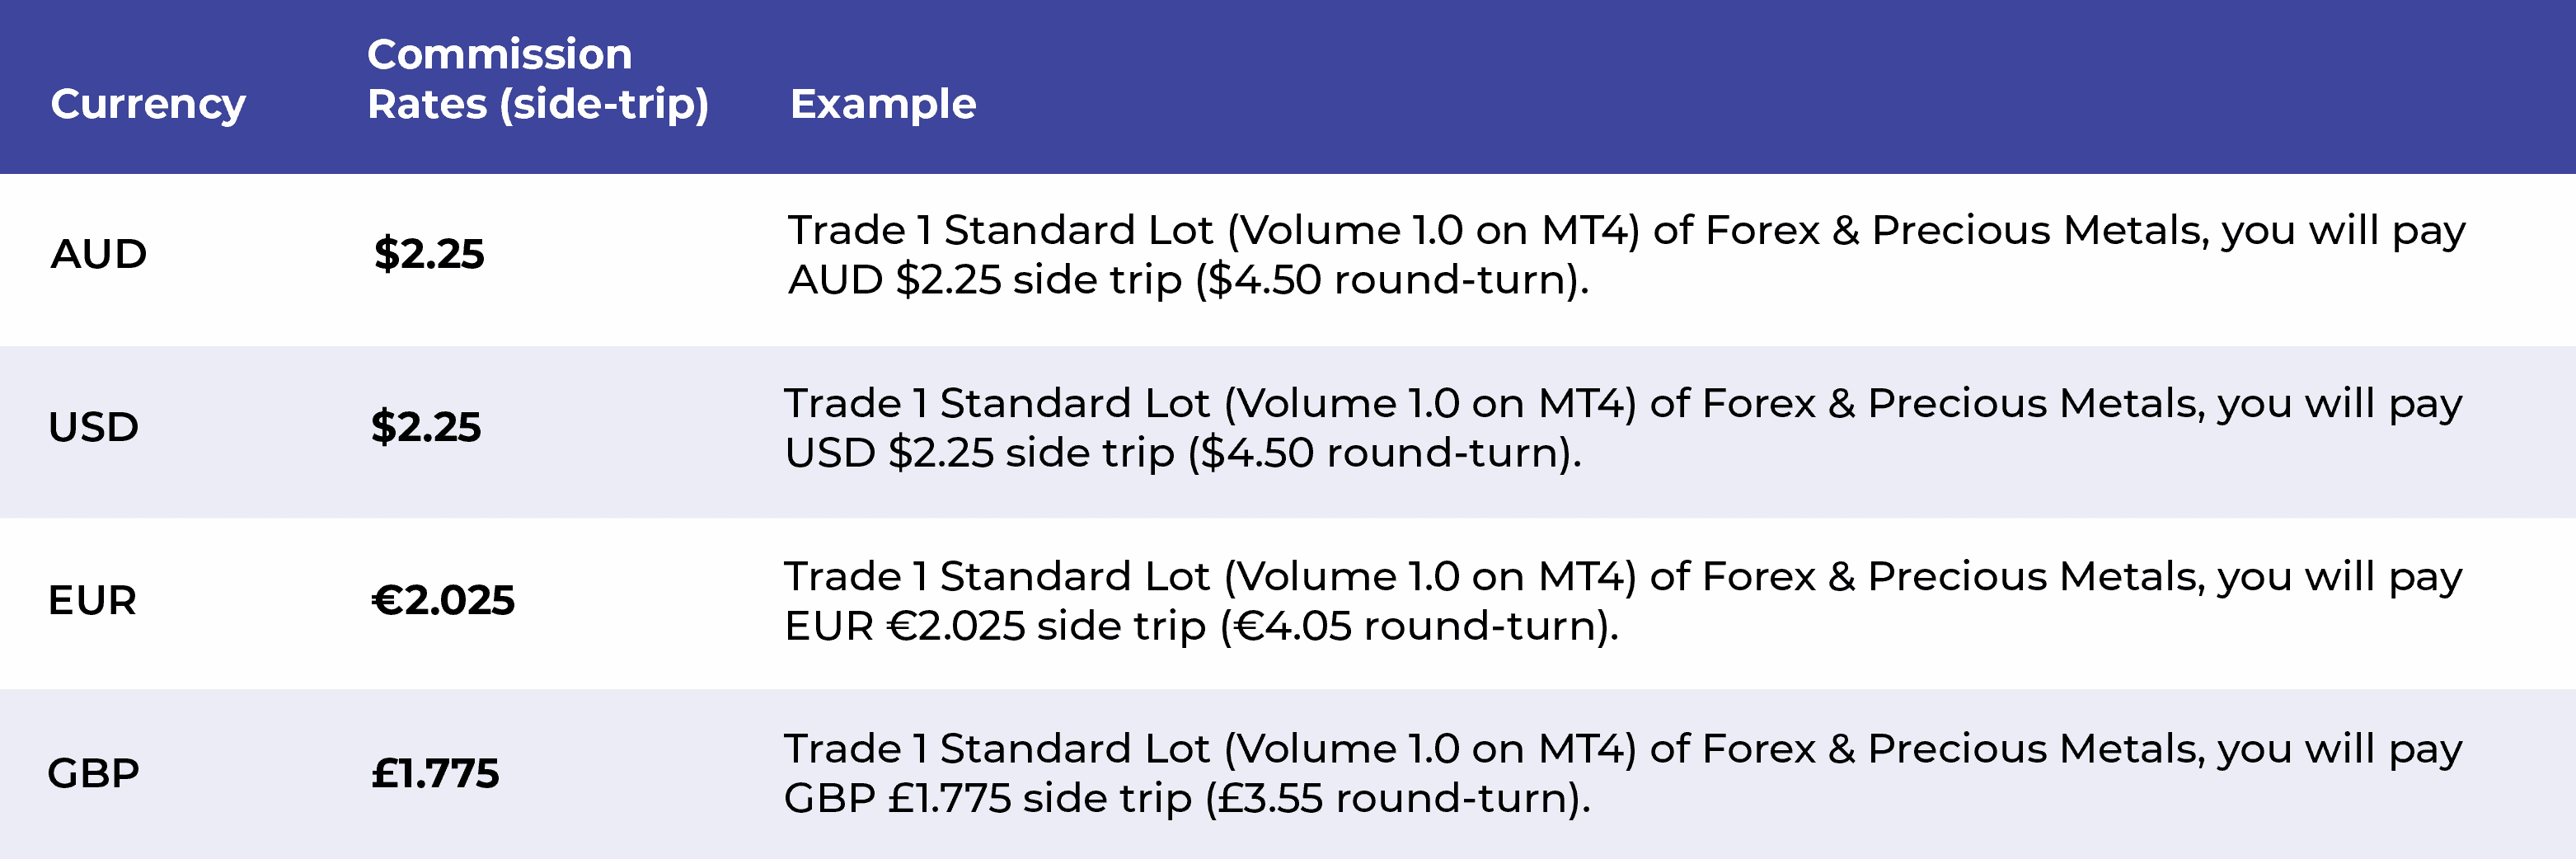The width and height of the screenshot is (2576, 859).
Task: Click the Example column header
Action: coord(882,104)
